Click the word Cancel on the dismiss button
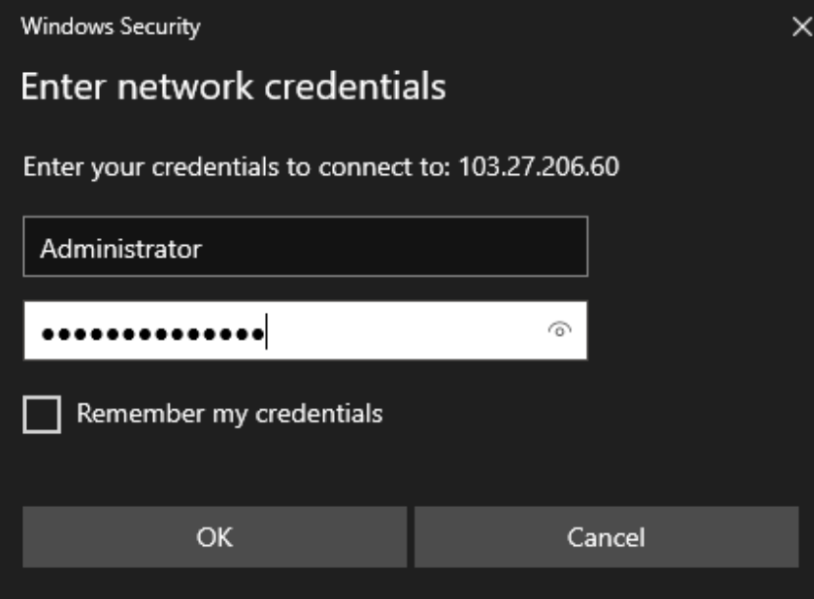814x599 pixels. tap(606, 537)
